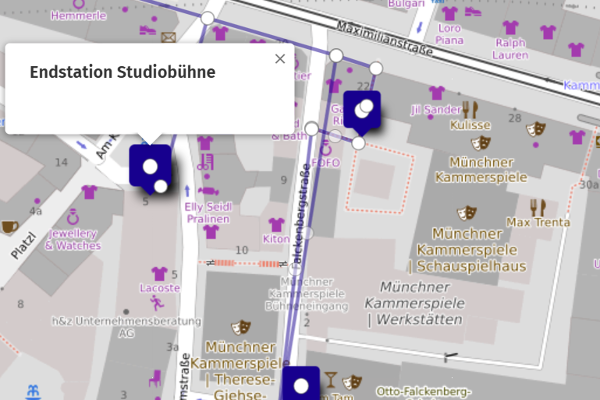Screen dimensions: 600x400
Task: Click the envelope post box icon
Action: 168,37
